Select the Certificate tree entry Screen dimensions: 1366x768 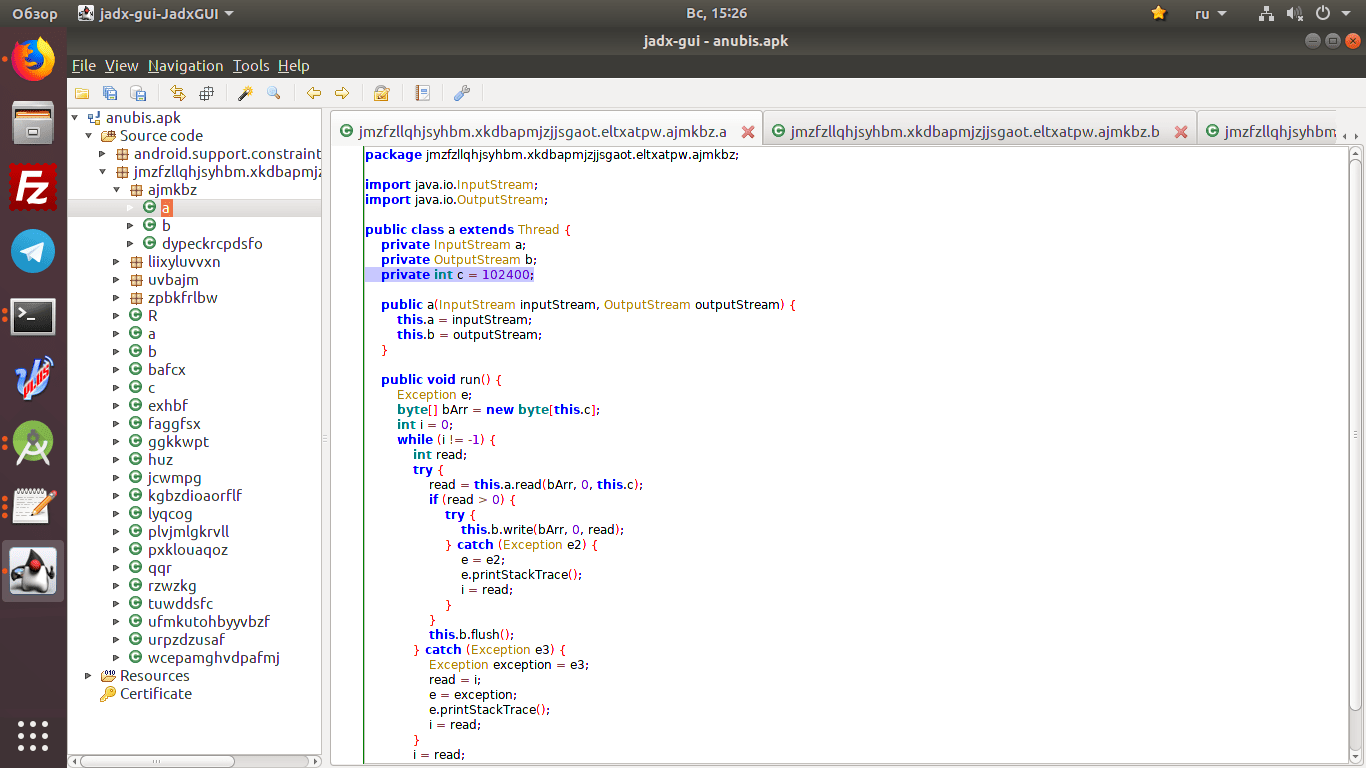click(x=155, y=694)
